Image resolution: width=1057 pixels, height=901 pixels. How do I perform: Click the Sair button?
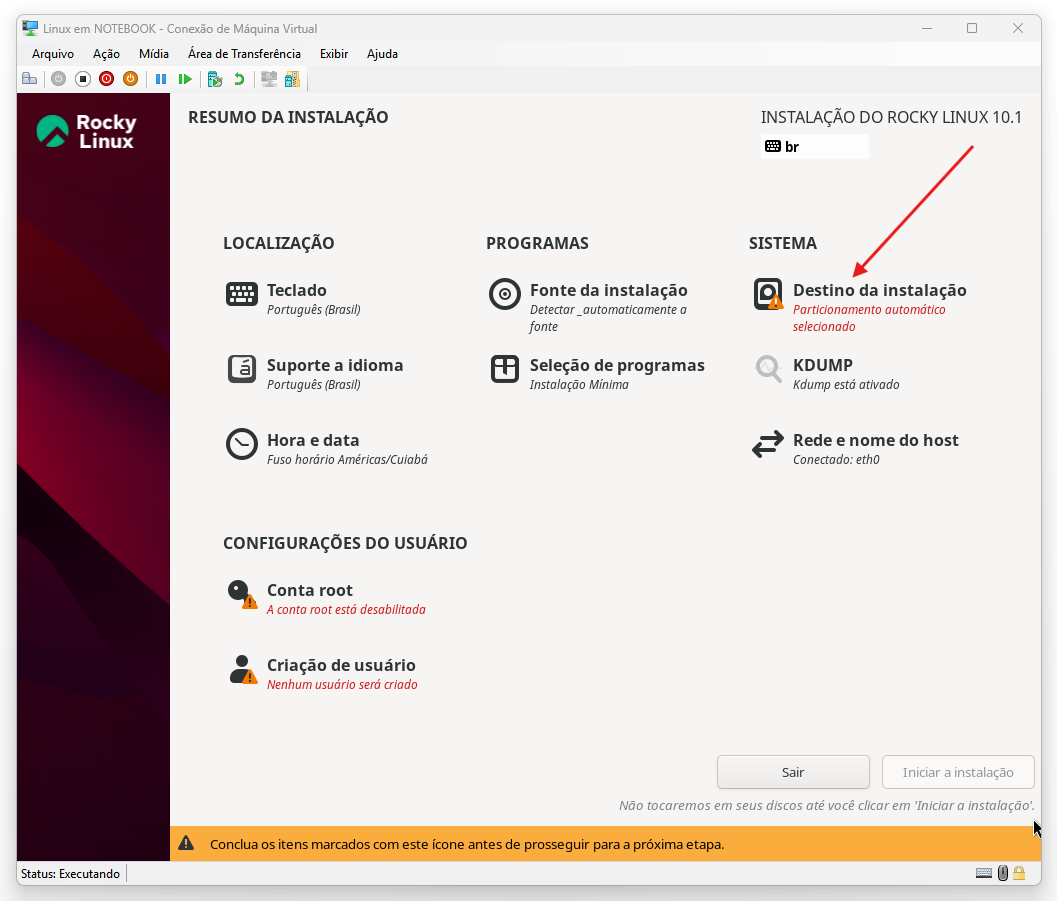[x=793, y=772]
